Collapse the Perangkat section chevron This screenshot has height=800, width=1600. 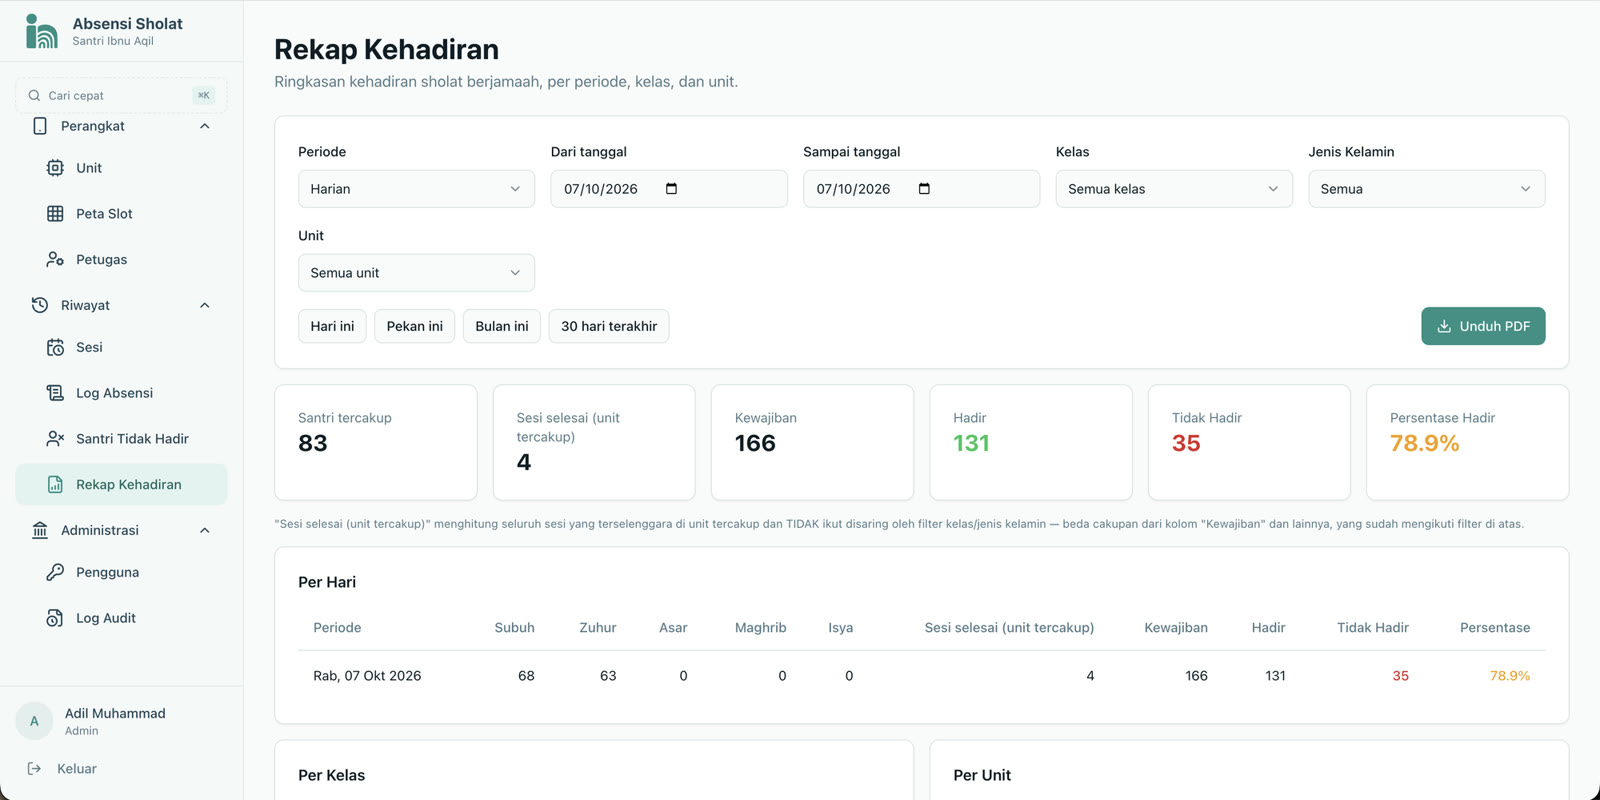pyautogui.click(x=205, y=126)
